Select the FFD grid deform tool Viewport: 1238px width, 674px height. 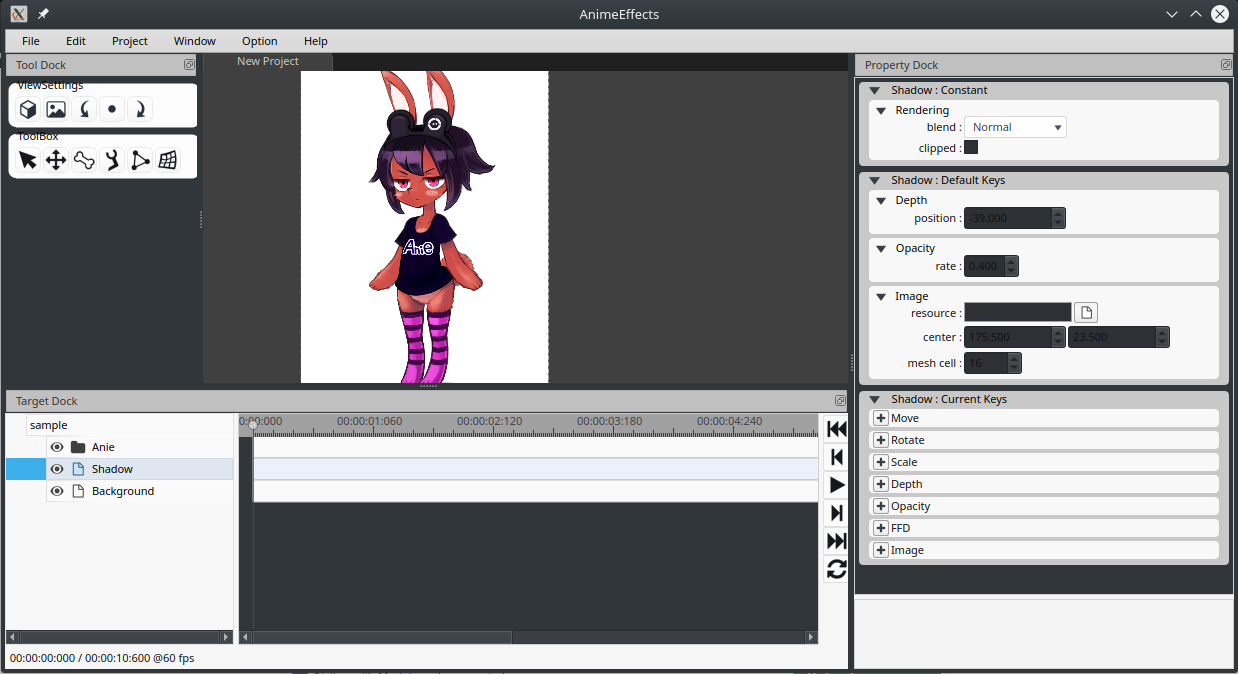pyautogui.click(x=168, y=160)
